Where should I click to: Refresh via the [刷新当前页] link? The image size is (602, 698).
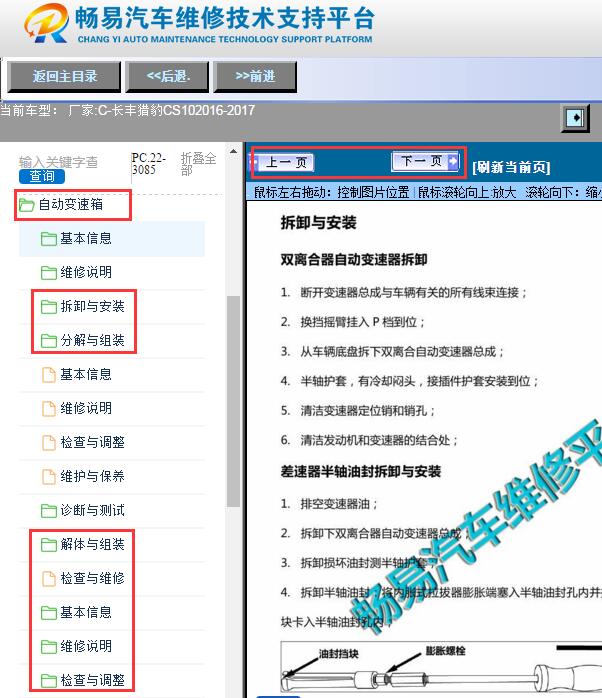pos(511,167)
